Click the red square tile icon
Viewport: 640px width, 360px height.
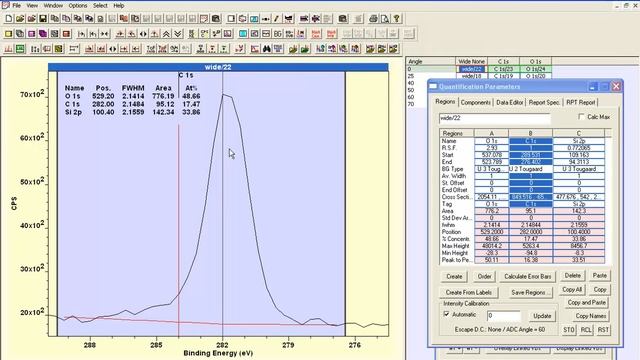tap(66, 34)
